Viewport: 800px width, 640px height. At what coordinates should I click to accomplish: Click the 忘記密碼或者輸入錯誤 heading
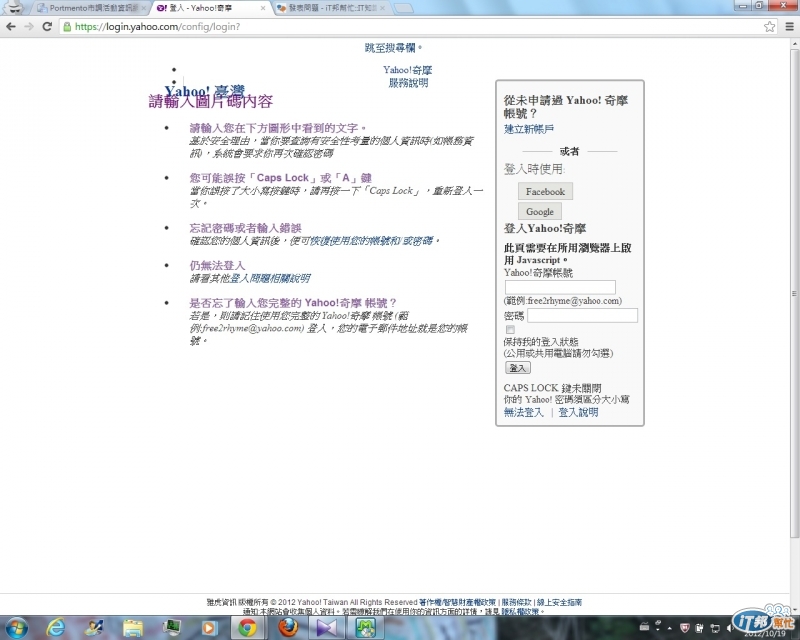tap(245, 228)
